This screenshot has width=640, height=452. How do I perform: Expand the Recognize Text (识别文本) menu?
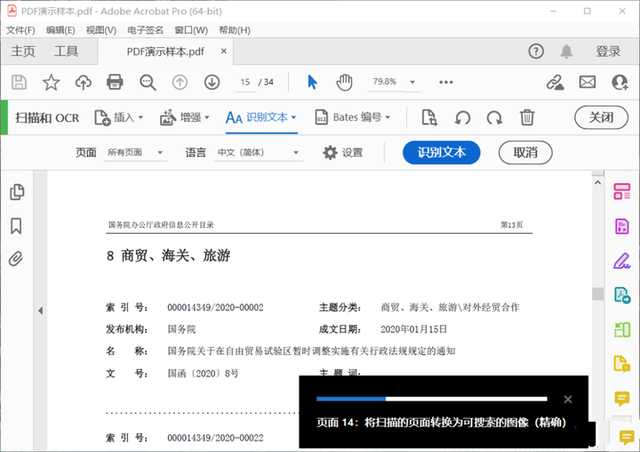click(x=261, y=118)
